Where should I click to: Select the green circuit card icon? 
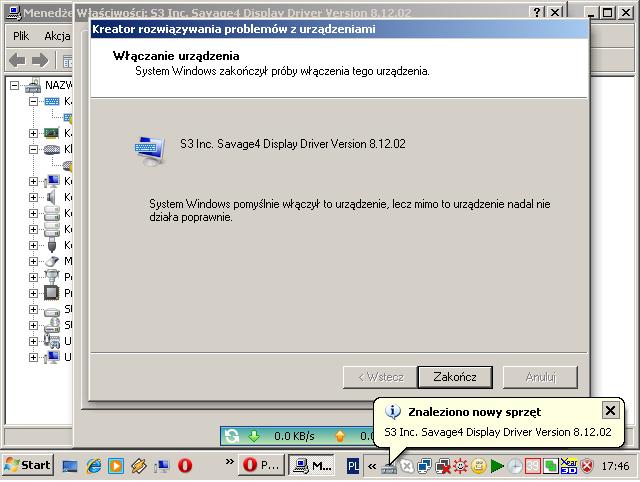pos(52,133)
